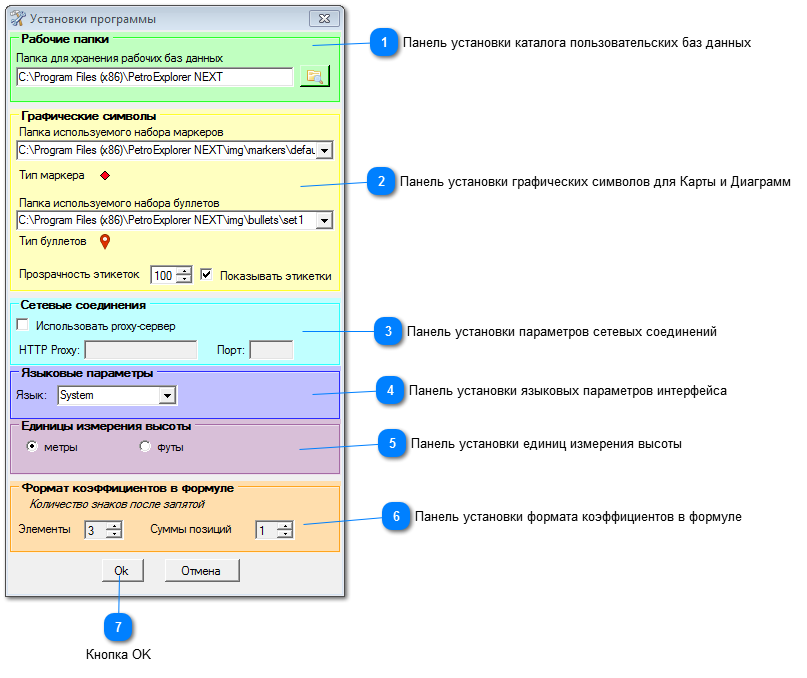The height and width of the screenshot is (678, 807).
Task: Decrease Элементы decimal places spinner
Action: (x=114, y=534)
